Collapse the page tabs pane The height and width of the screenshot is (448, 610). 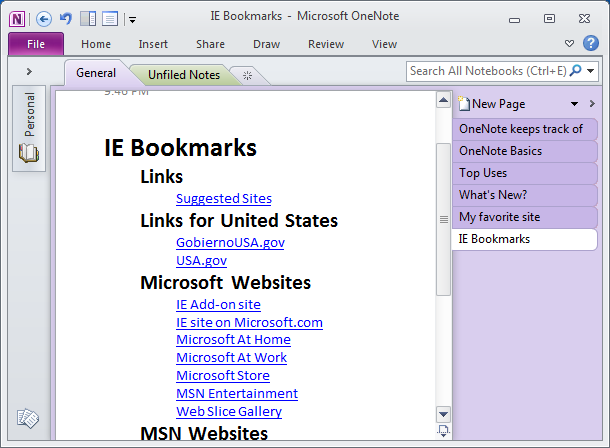click(592, 104)
